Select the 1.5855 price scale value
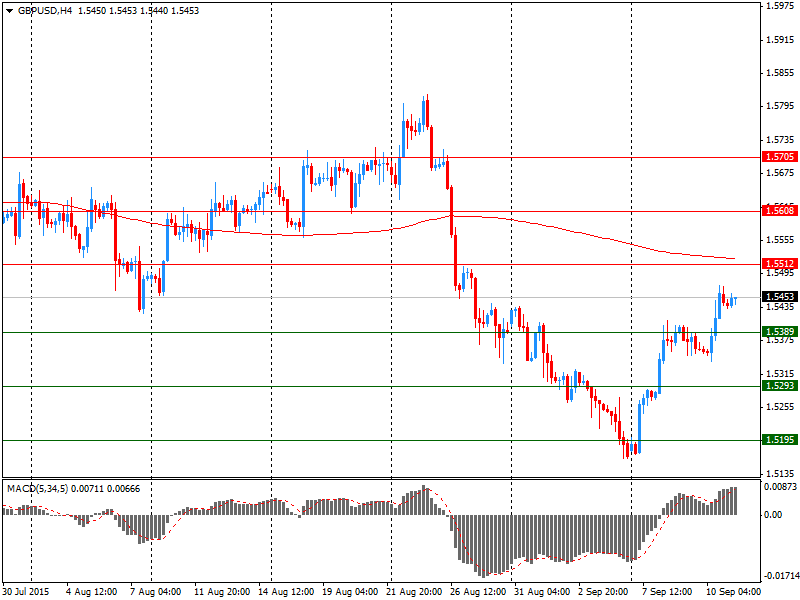This screenshot has height=600, width=800. tap(780, 73)
